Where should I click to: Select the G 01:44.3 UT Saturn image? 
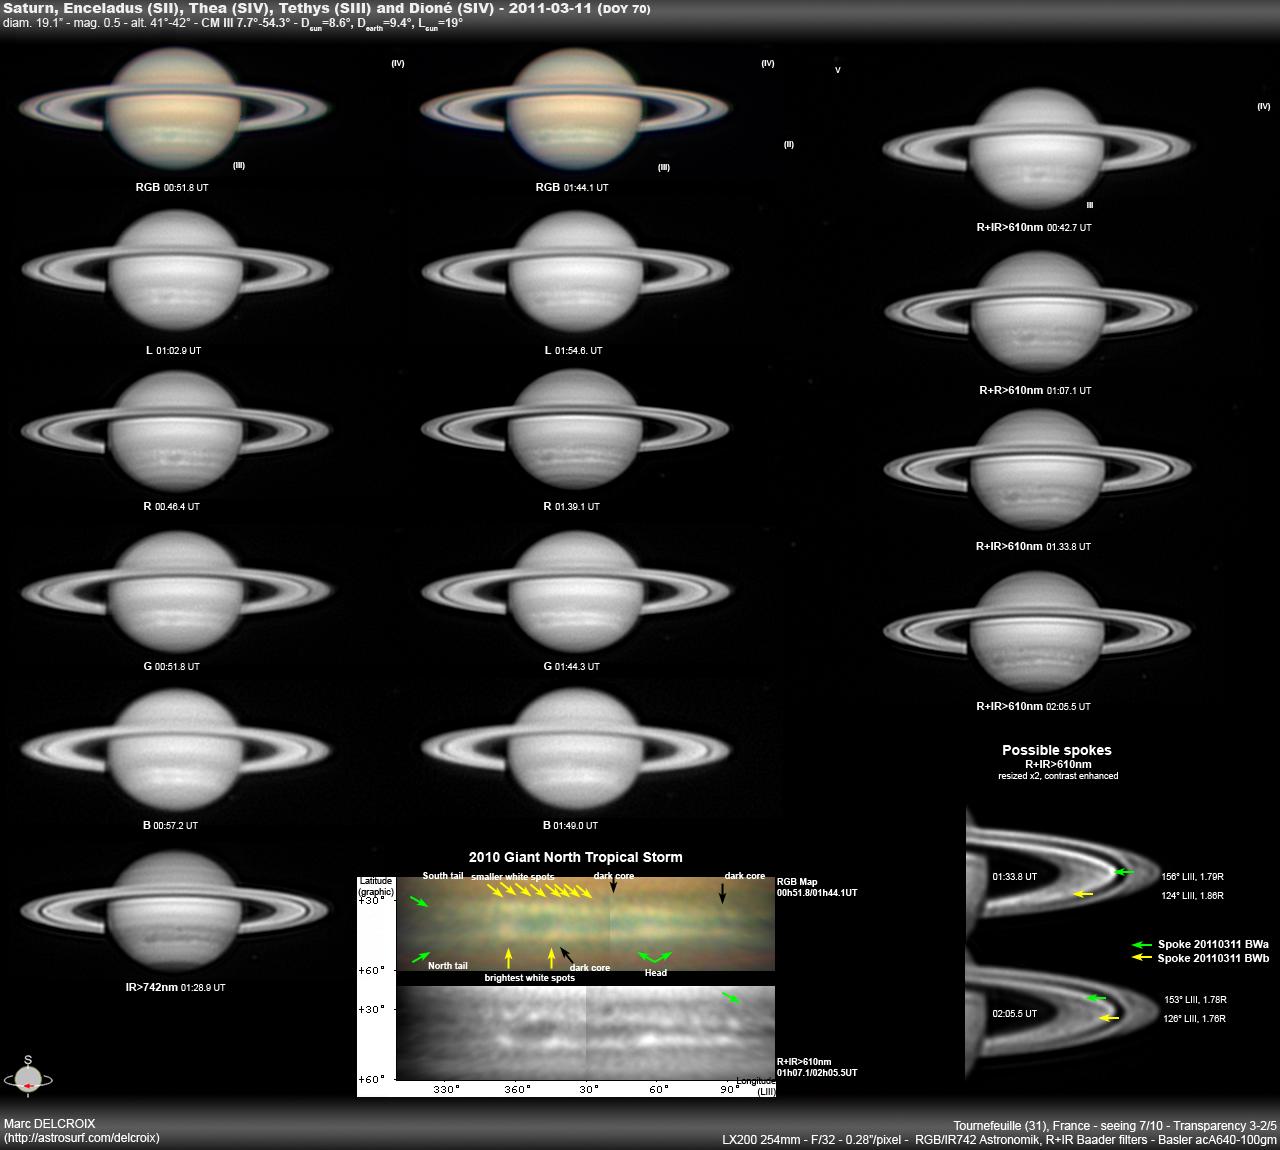[x=575, y=590]
